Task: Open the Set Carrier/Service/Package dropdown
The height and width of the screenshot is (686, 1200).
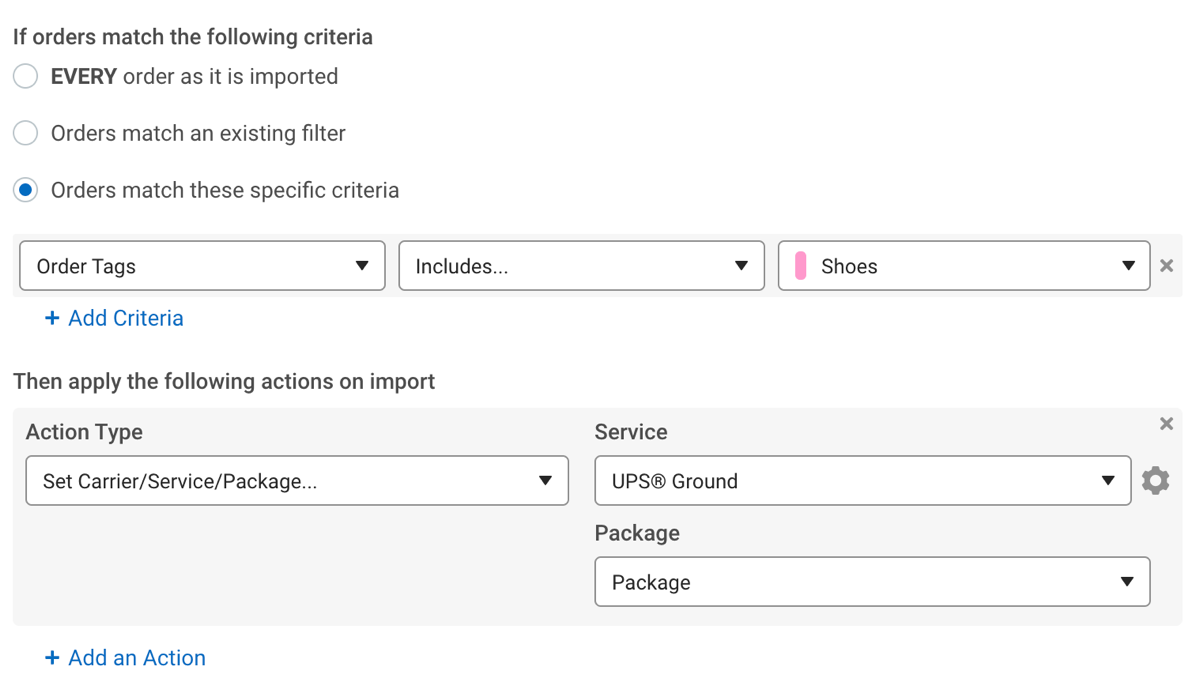Action: click(297, 480)
